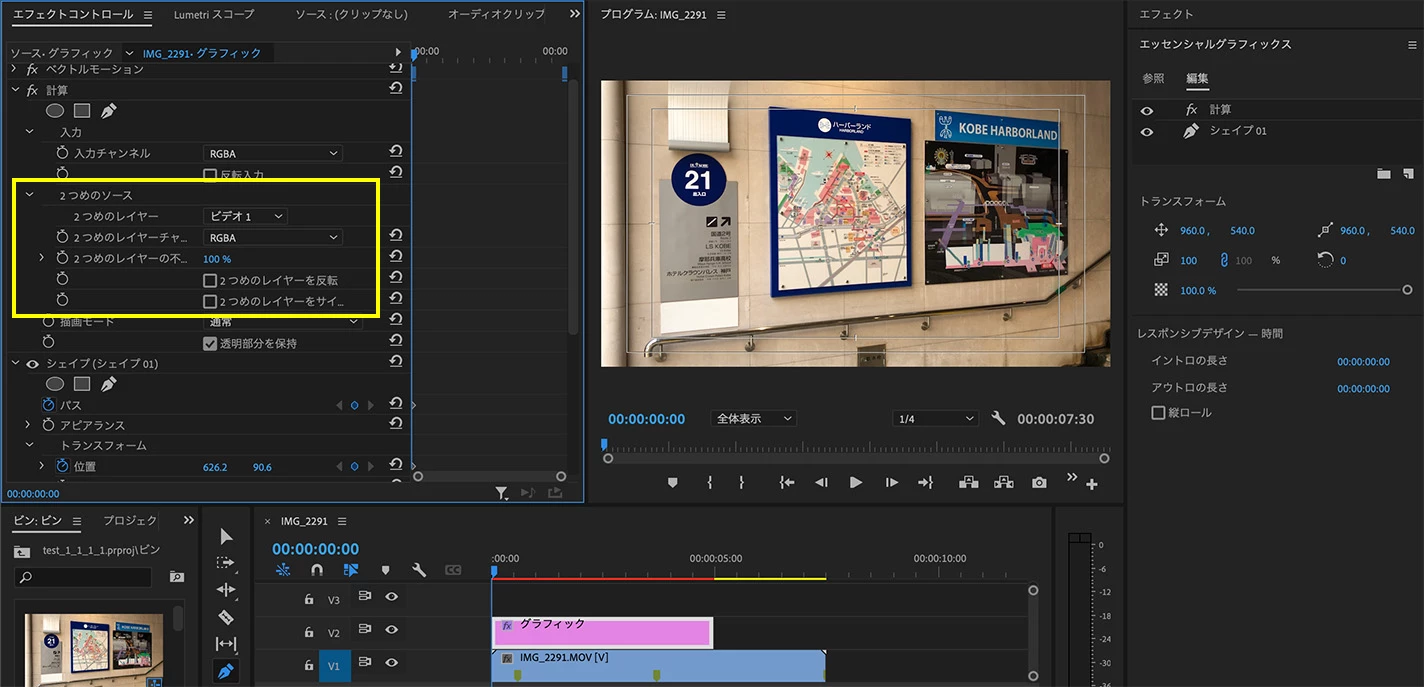This screenshot has width=1424, height=687.
Task: Click the Lift button in monitor
Action: point(968,482)
